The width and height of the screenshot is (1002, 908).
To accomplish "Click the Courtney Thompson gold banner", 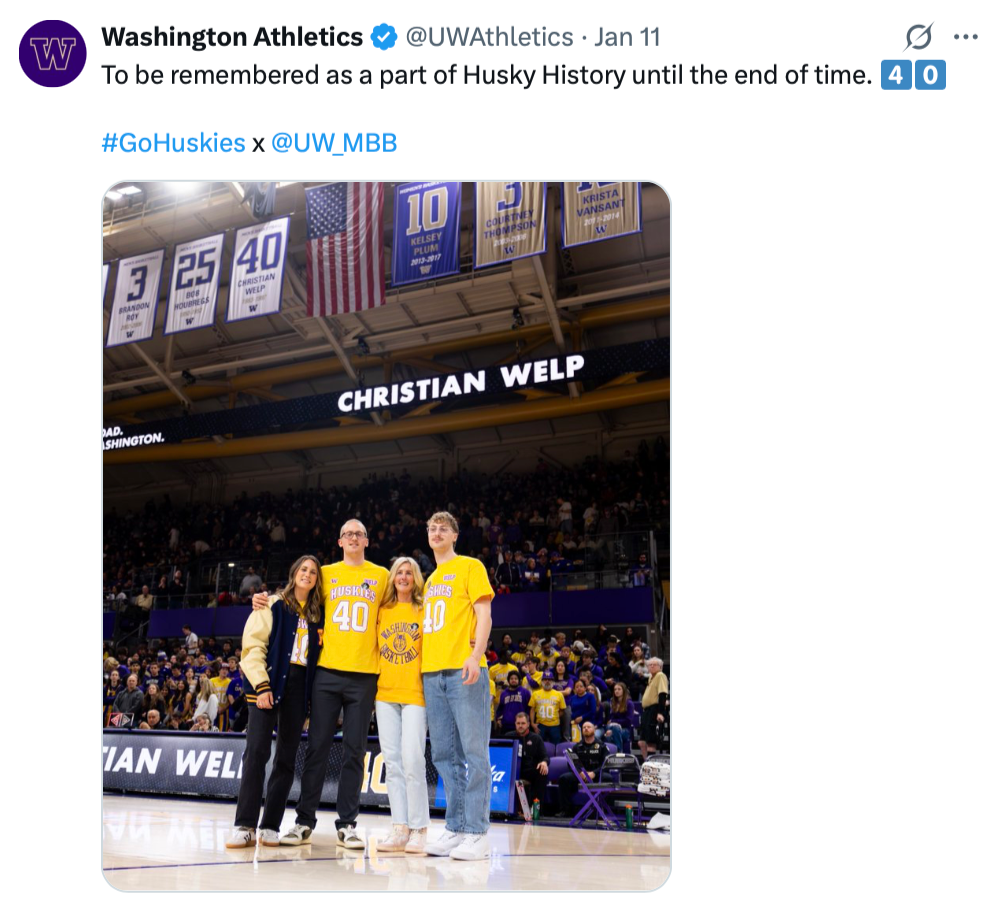I will 510,223.
